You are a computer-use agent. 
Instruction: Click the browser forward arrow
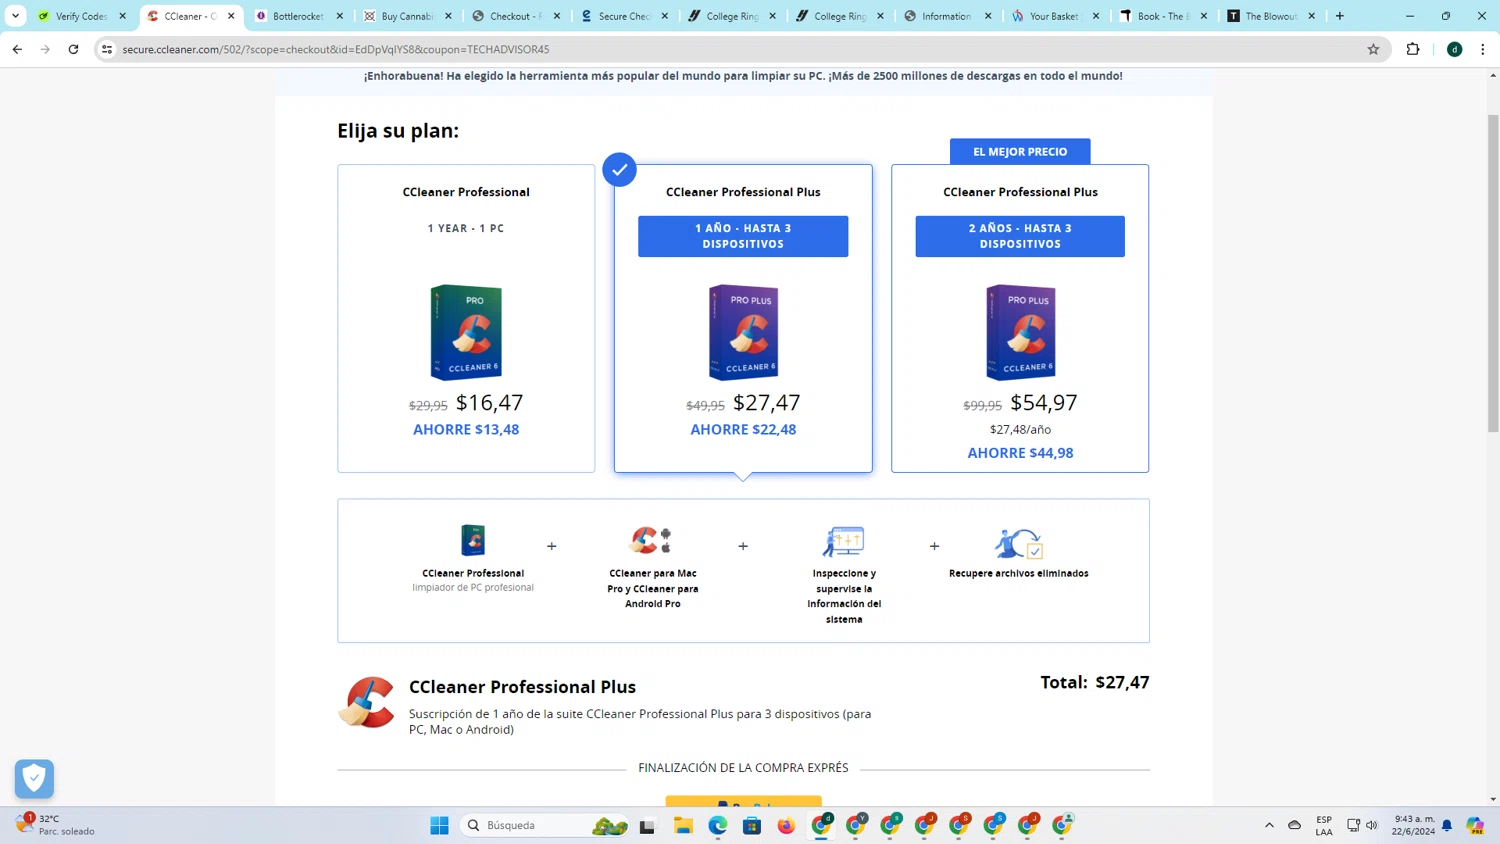coord(45,49)
